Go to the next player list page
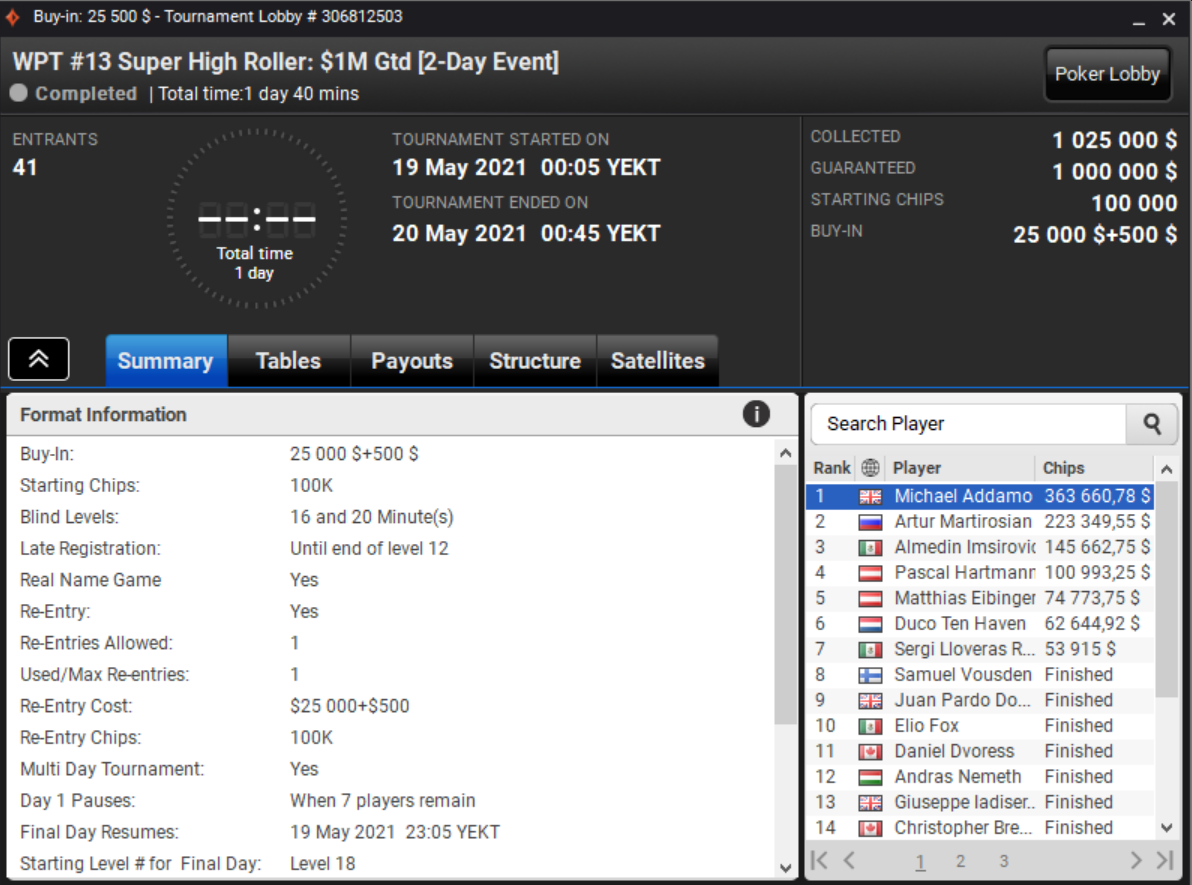1192x885 pixels. click(x=1136, y=860)
